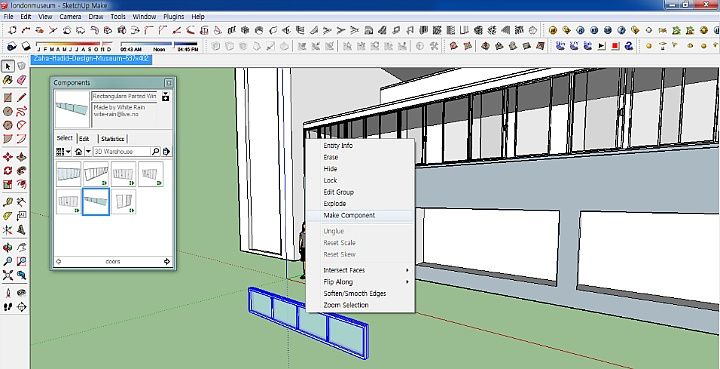Select the arrow Select tool
The width and height of the screenshot is (720, 369).
(x=8, y=67)
